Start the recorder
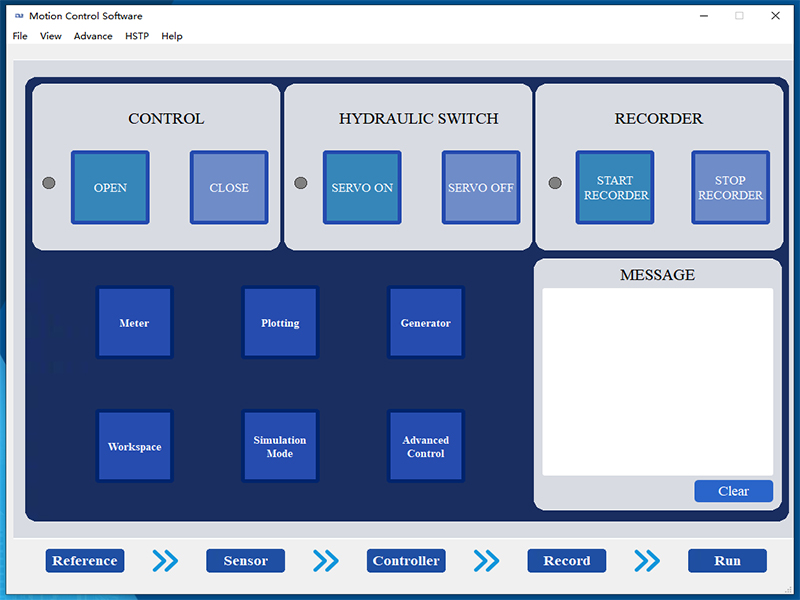This screenshot has width=800, height=600. pos(615,188)
